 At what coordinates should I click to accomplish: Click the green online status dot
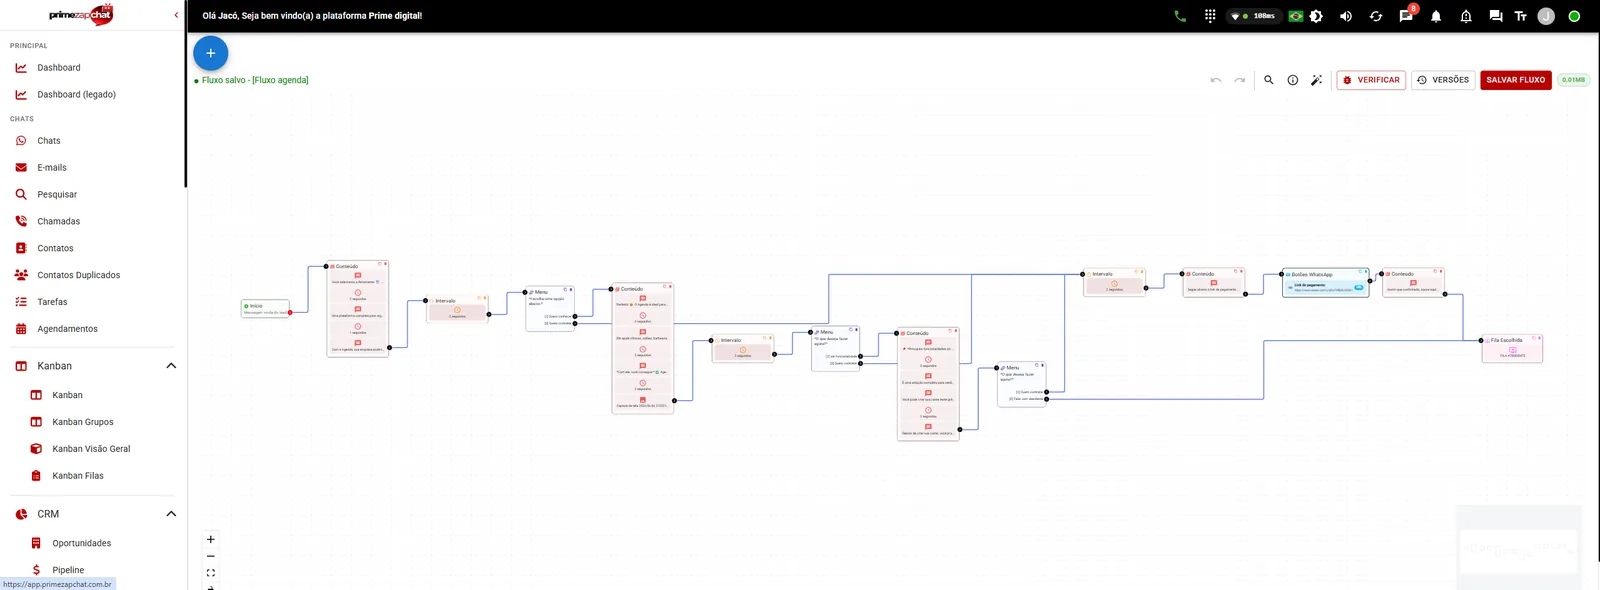[1574, 16]
